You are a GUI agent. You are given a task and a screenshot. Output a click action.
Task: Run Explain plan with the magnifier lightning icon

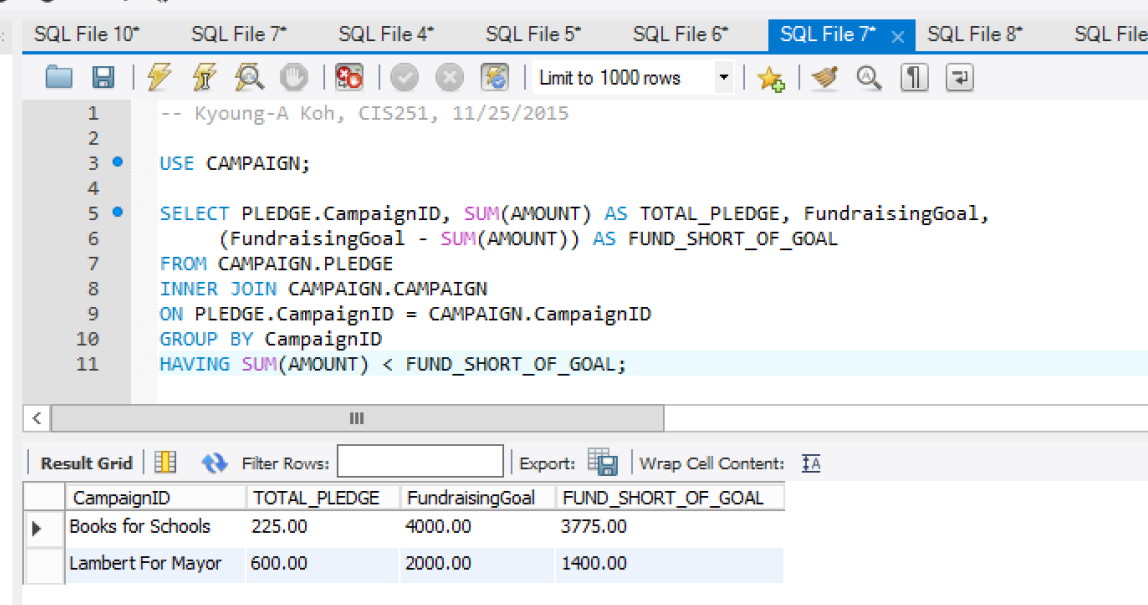pos(249,77)
